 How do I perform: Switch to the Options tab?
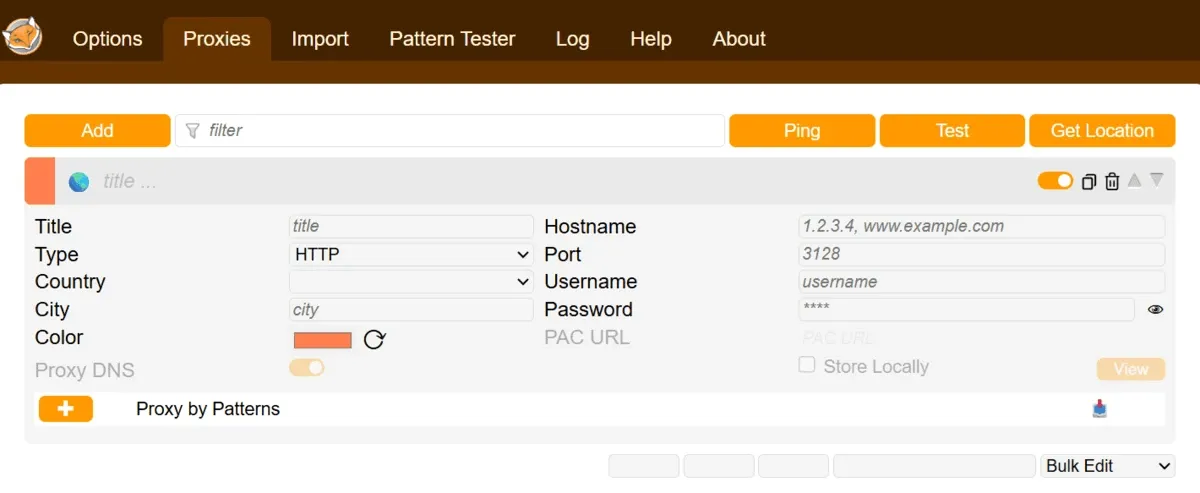coord(108,39)
